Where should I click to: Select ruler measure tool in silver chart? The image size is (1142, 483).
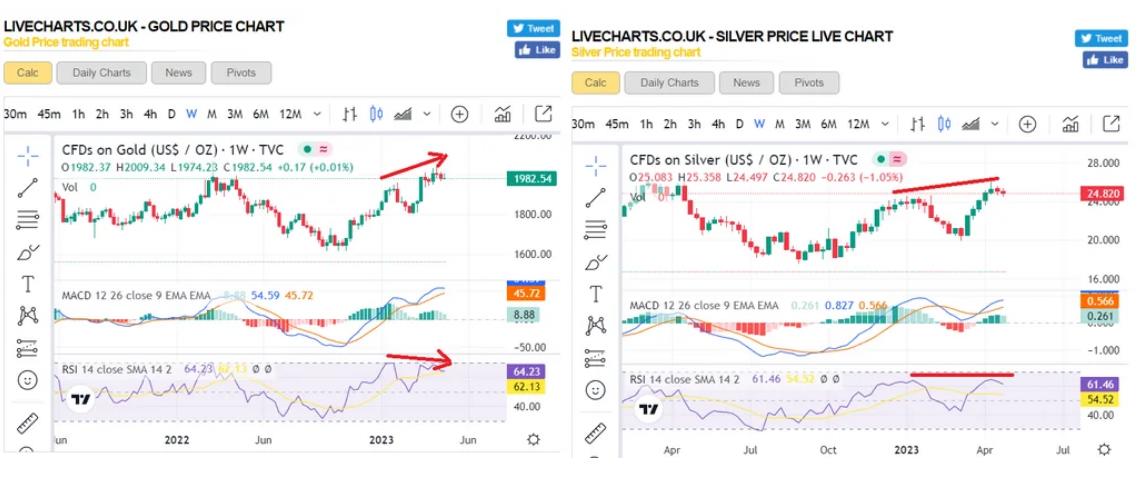(x=596, y=433)
